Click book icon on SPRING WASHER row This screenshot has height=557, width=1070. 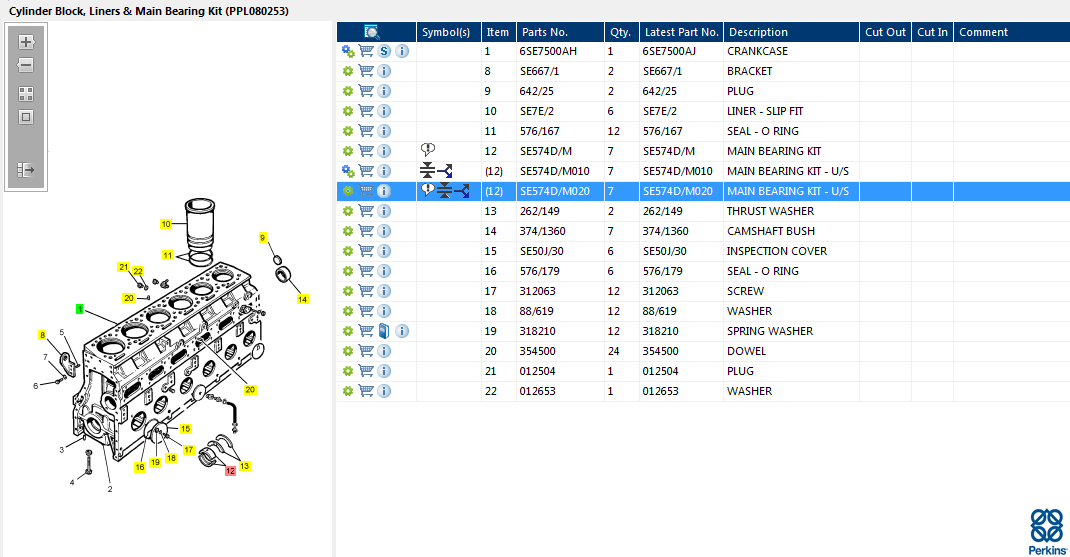384,331
